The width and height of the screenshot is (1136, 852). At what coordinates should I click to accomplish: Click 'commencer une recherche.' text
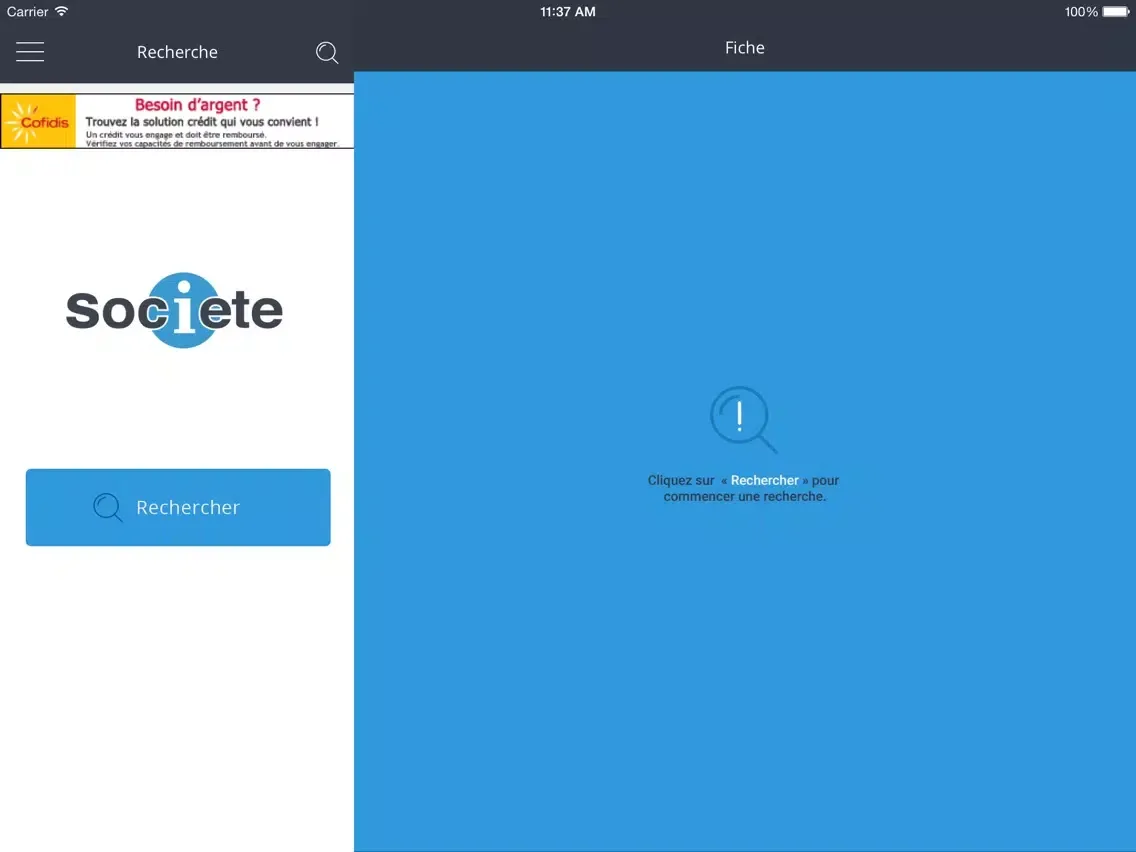[x=745, y=496]
